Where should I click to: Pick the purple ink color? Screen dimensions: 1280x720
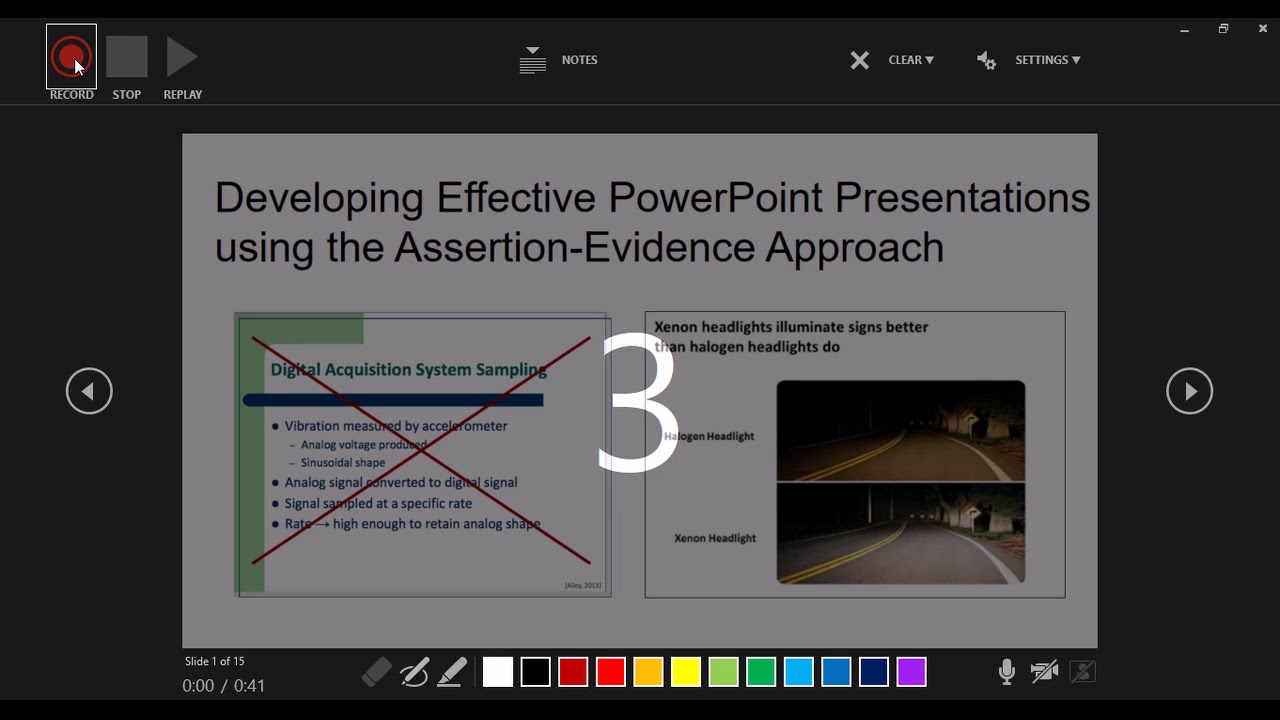[x=911, y=672]
